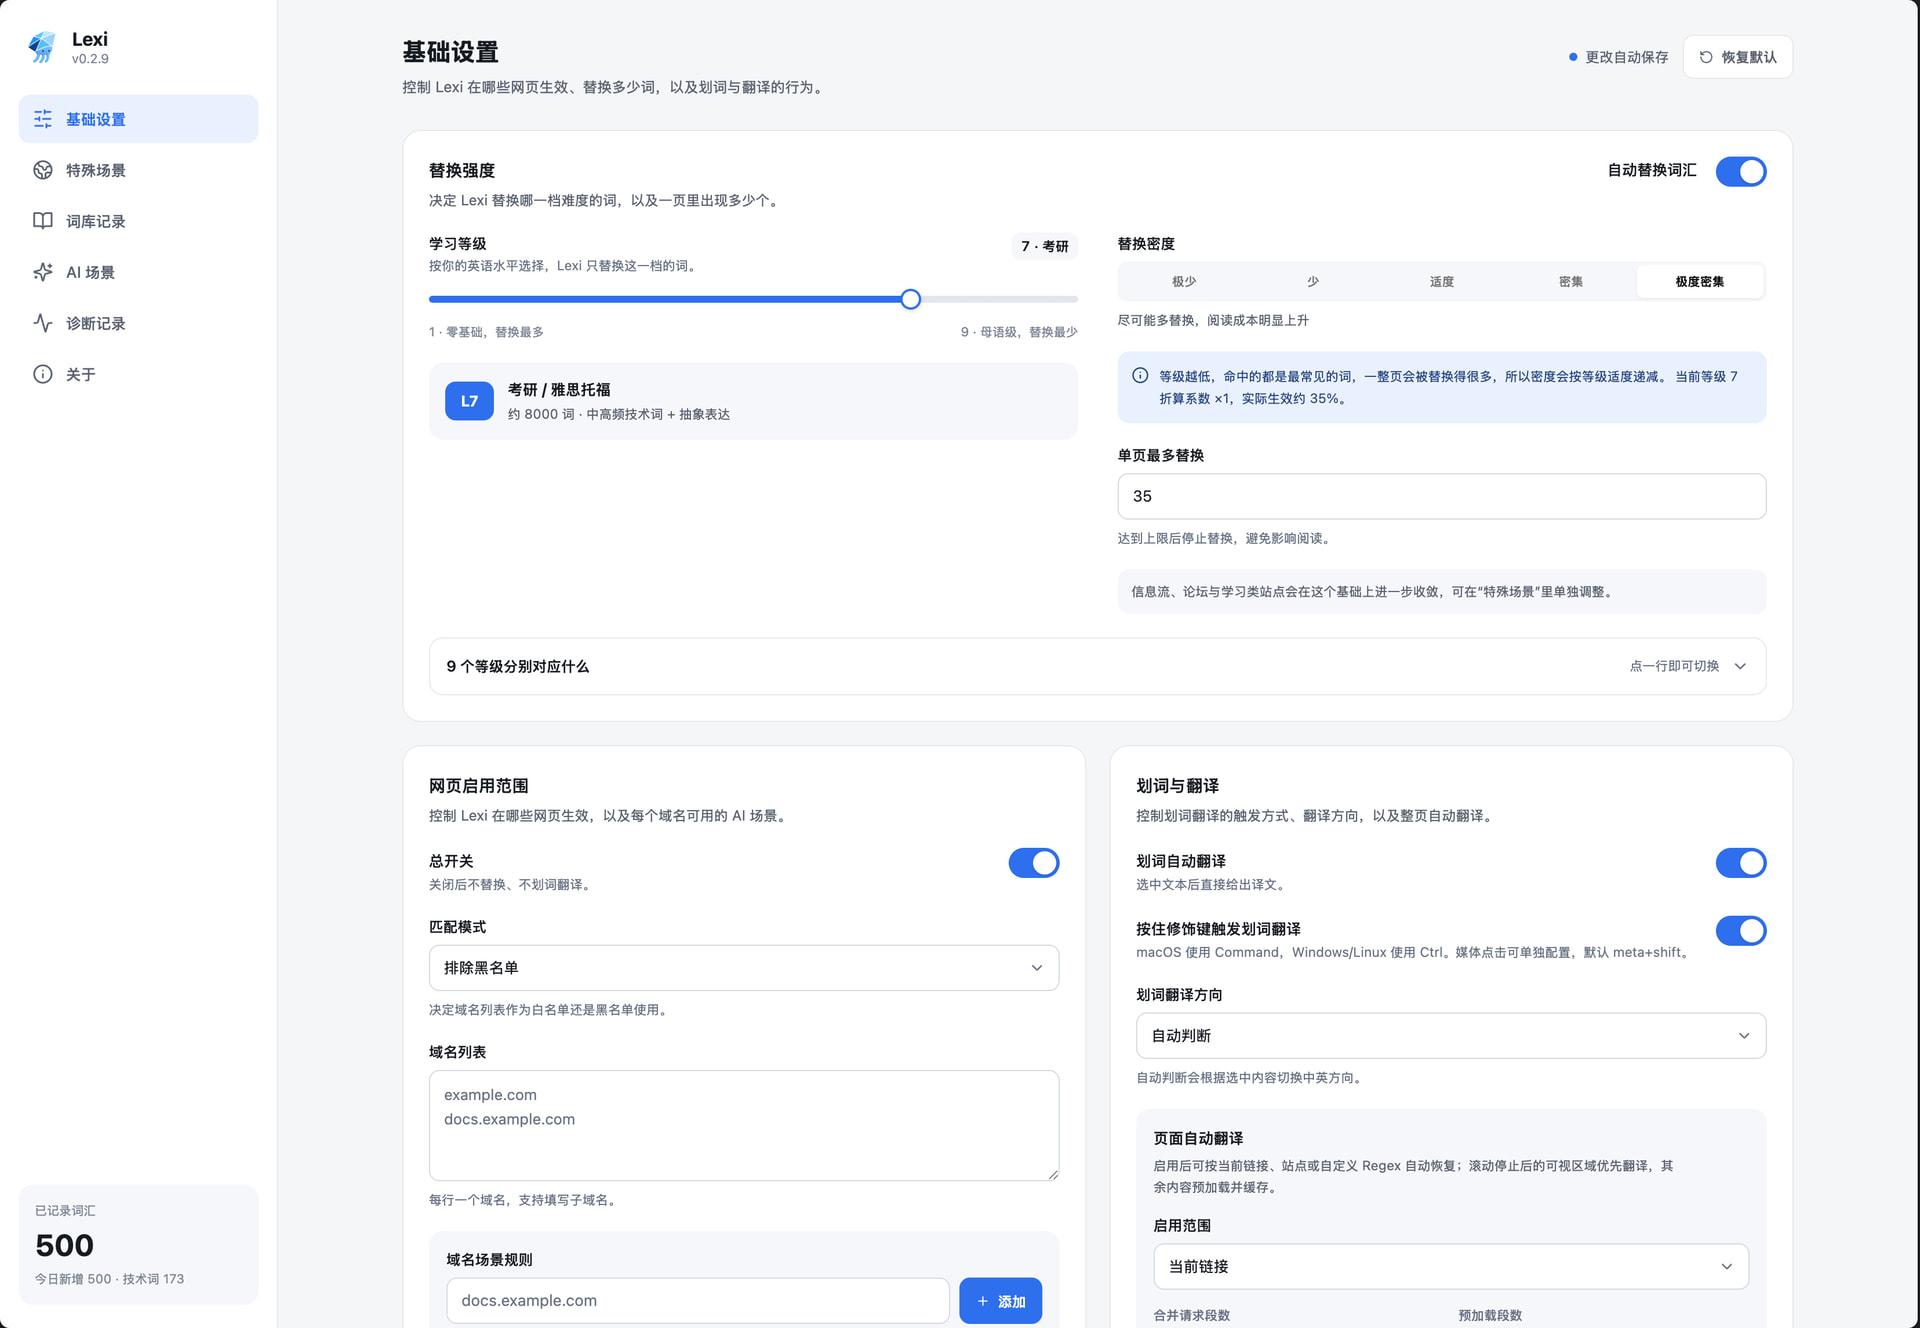
Task: Click the 域名列表 text area
Action: point(744,1126)
